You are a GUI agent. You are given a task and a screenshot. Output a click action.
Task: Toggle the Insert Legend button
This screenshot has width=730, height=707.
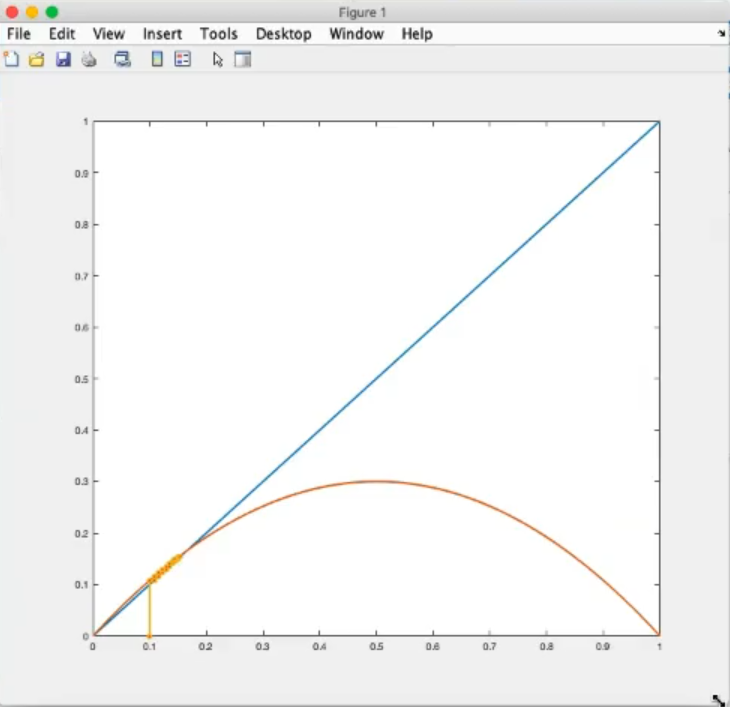(182, 60)
